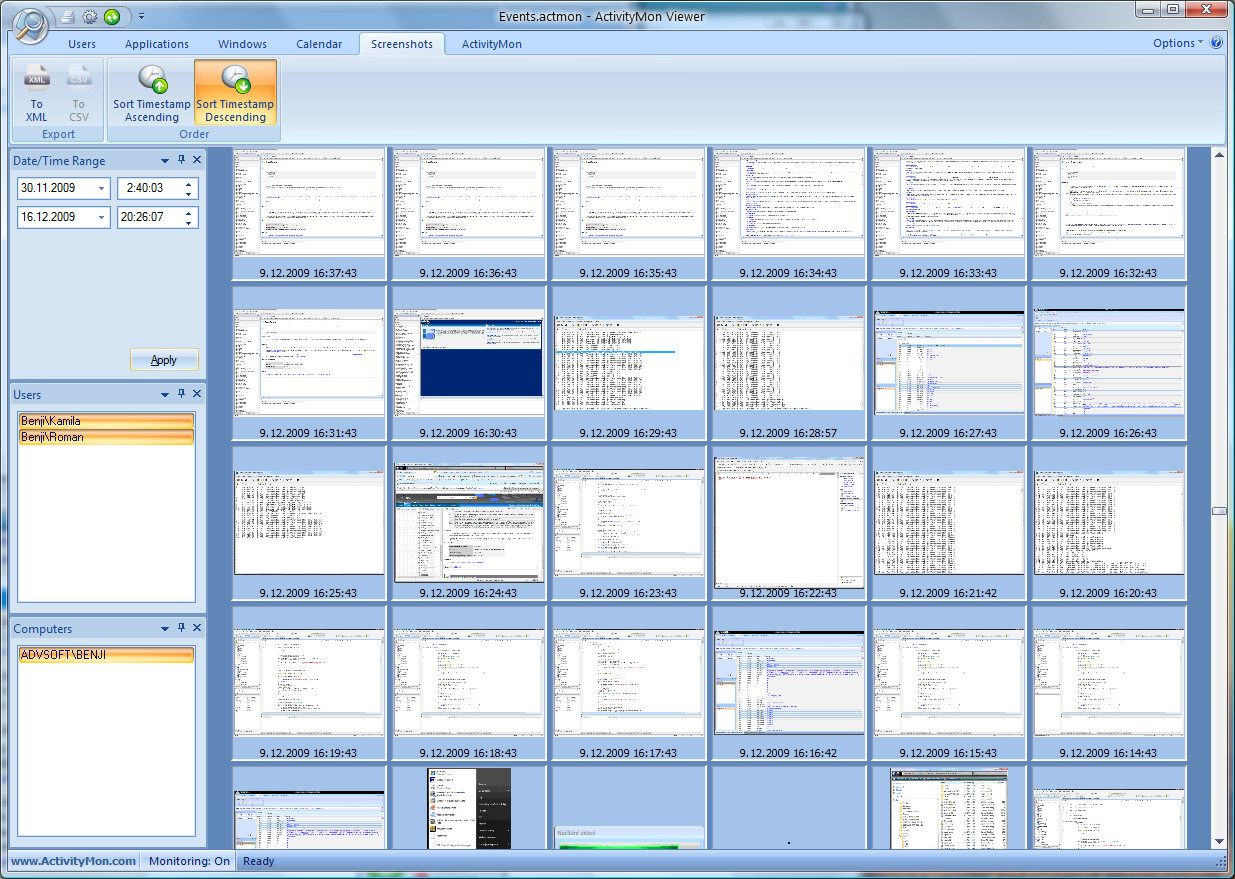Open the www.ActivityMon.com link
This screenshot has height=879, width=1235.
pos(74,861)
